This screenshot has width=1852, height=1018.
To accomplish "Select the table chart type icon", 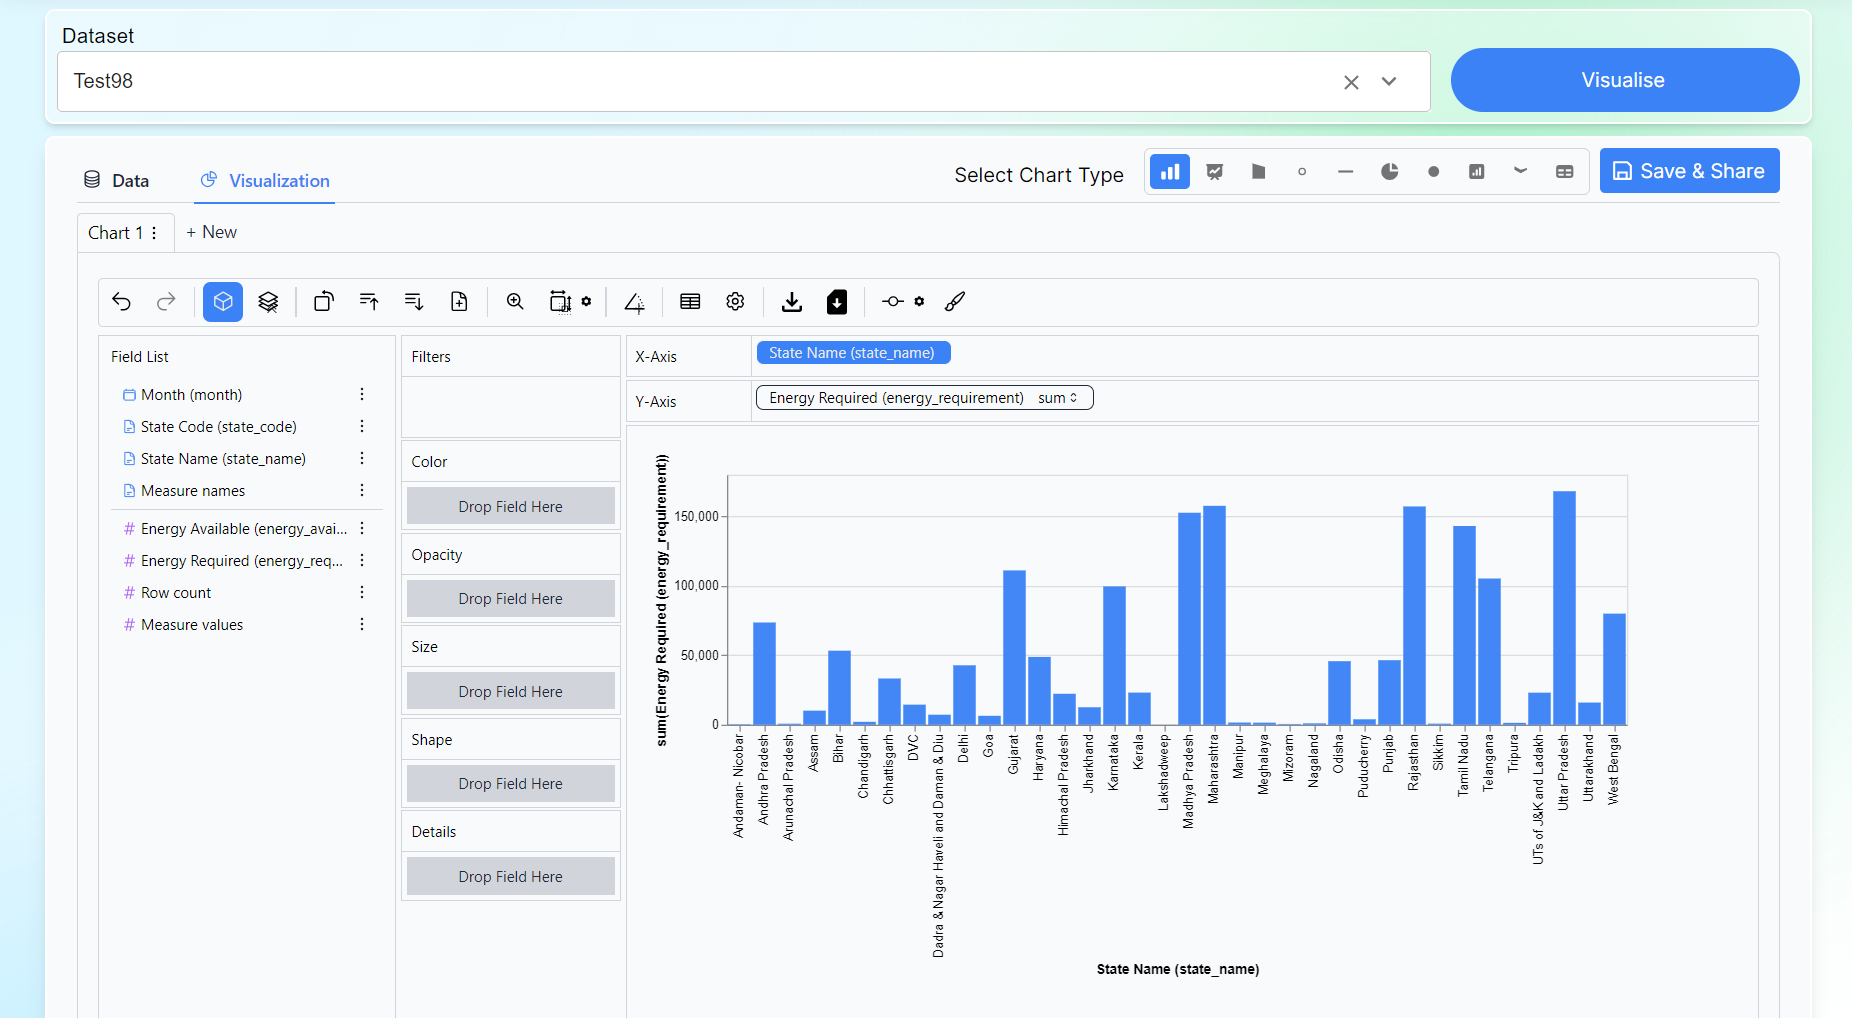I will coord(1565,172).
